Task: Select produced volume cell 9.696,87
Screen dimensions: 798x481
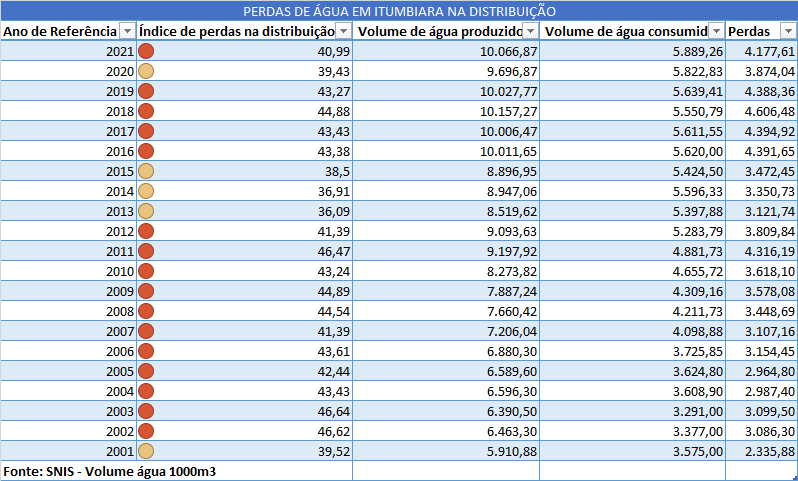Action: 446,71
